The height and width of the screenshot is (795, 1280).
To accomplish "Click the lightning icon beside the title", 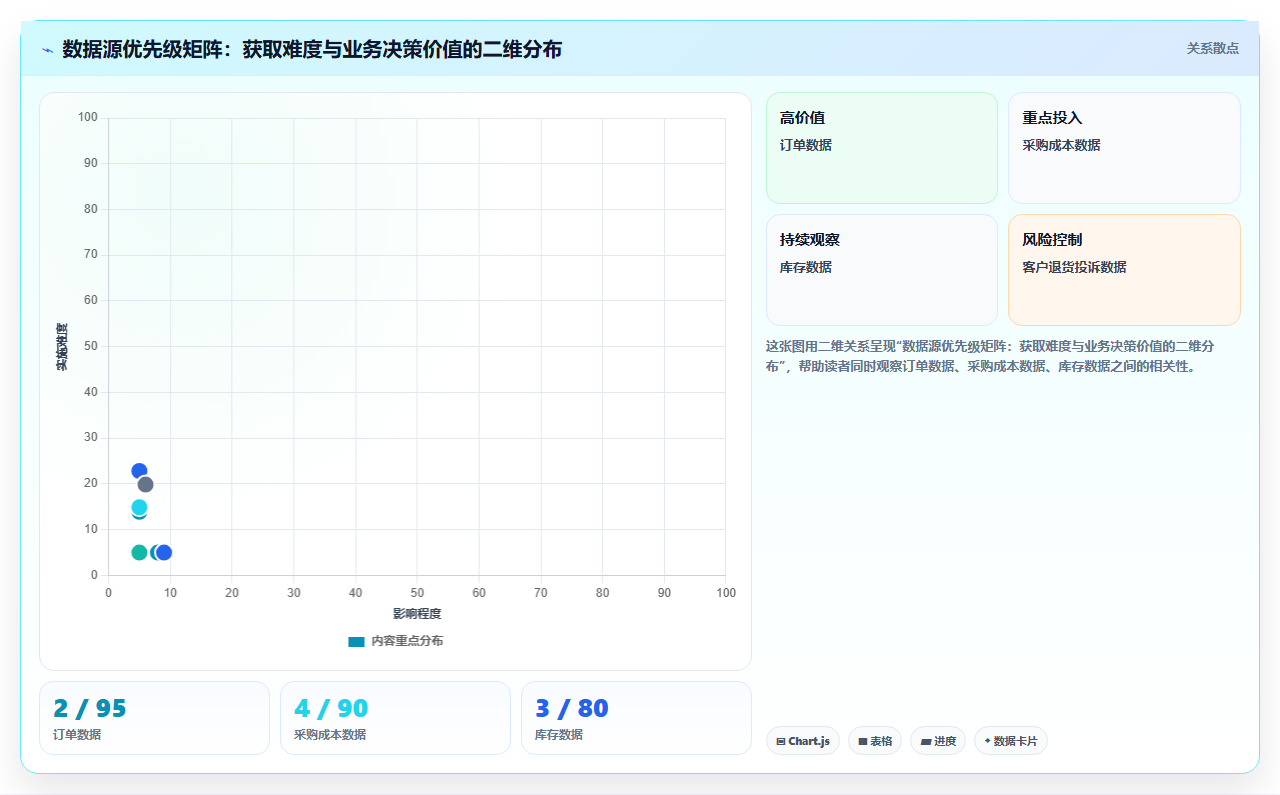I will [x=47, y=49].
